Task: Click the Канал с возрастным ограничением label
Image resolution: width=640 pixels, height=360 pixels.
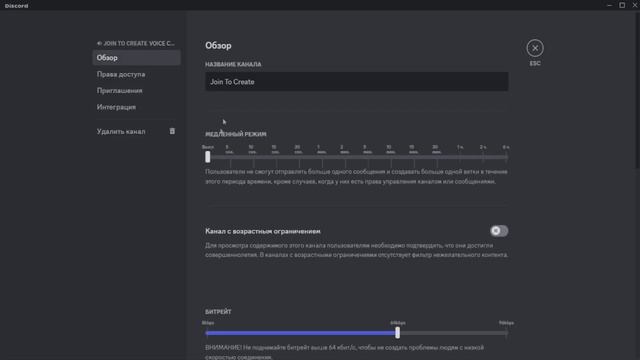Action: (262, 231)
